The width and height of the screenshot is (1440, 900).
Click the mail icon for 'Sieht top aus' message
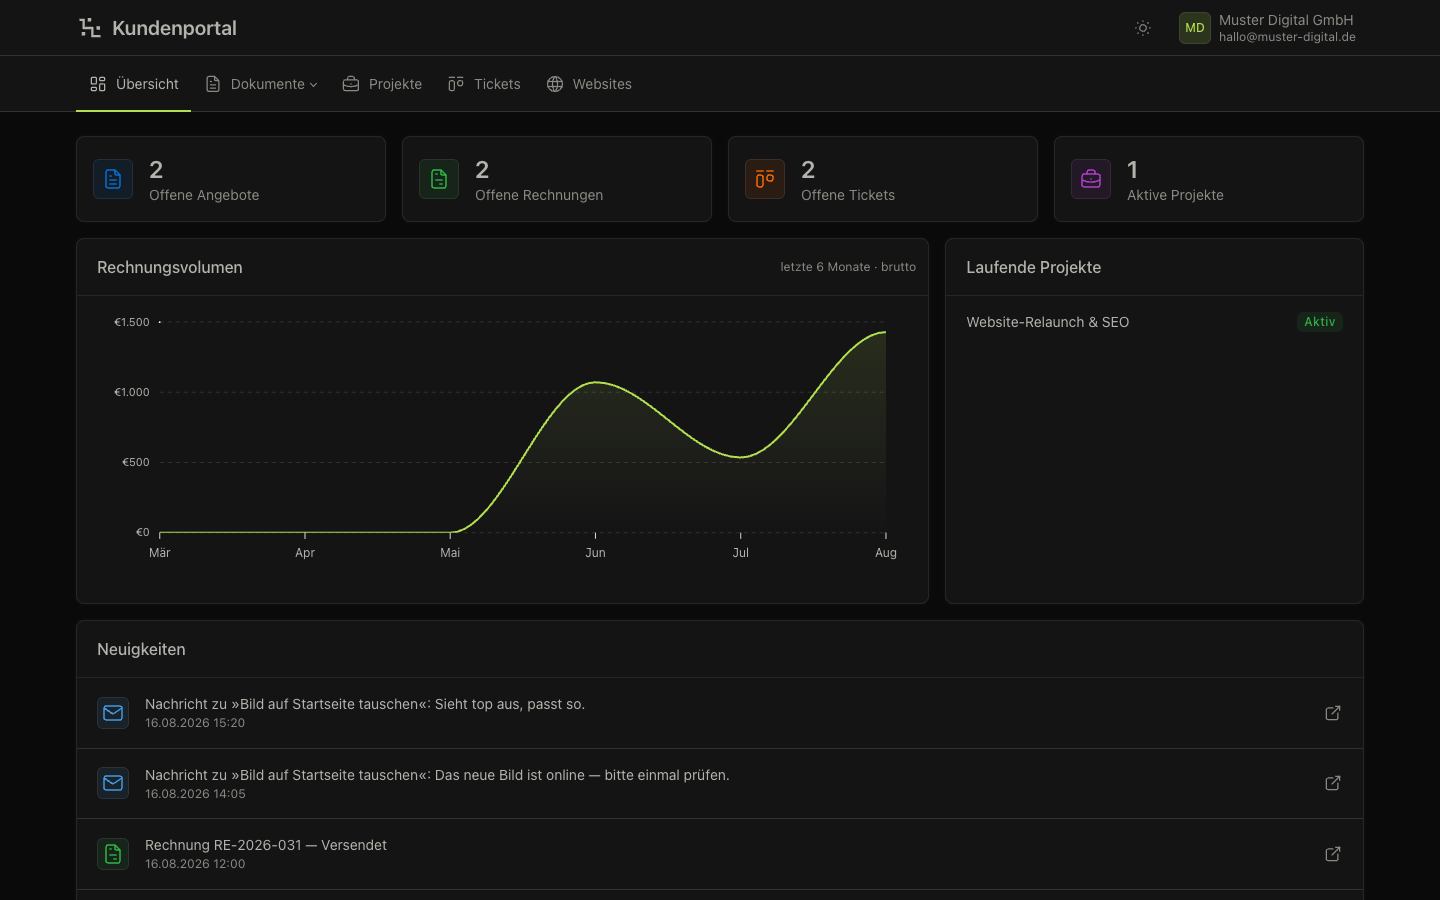click(113, 713)
